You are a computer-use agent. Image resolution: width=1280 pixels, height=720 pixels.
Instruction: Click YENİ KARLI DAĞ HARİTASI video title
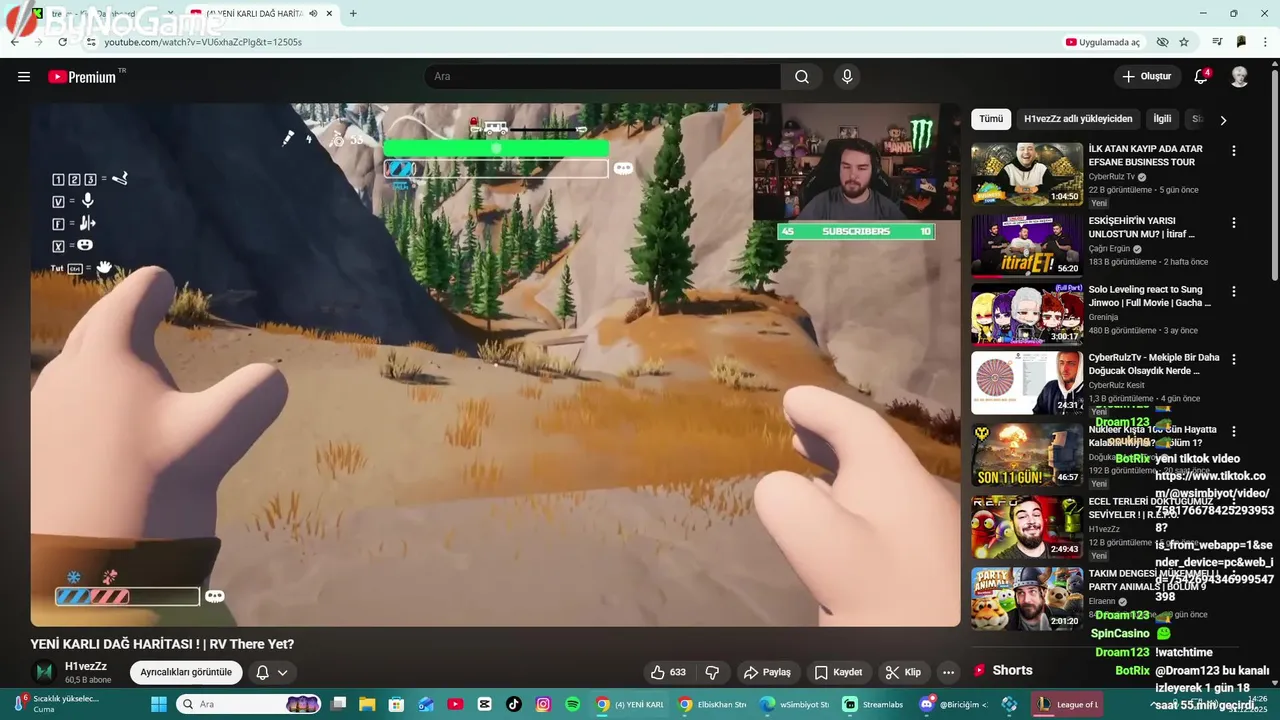[162, 644]
